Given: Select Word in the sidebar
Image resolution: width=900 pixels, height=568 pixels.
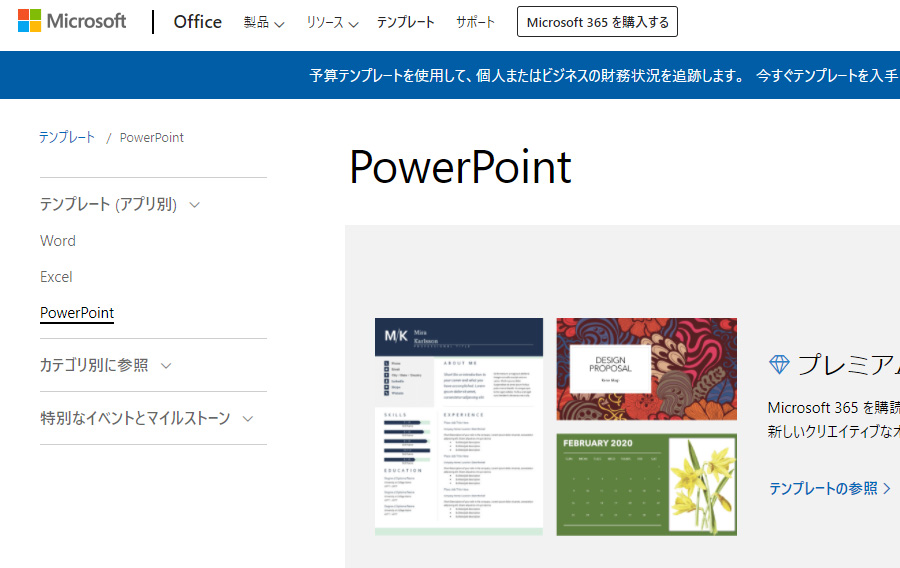Looking at the screenshot, I should 58,241.
